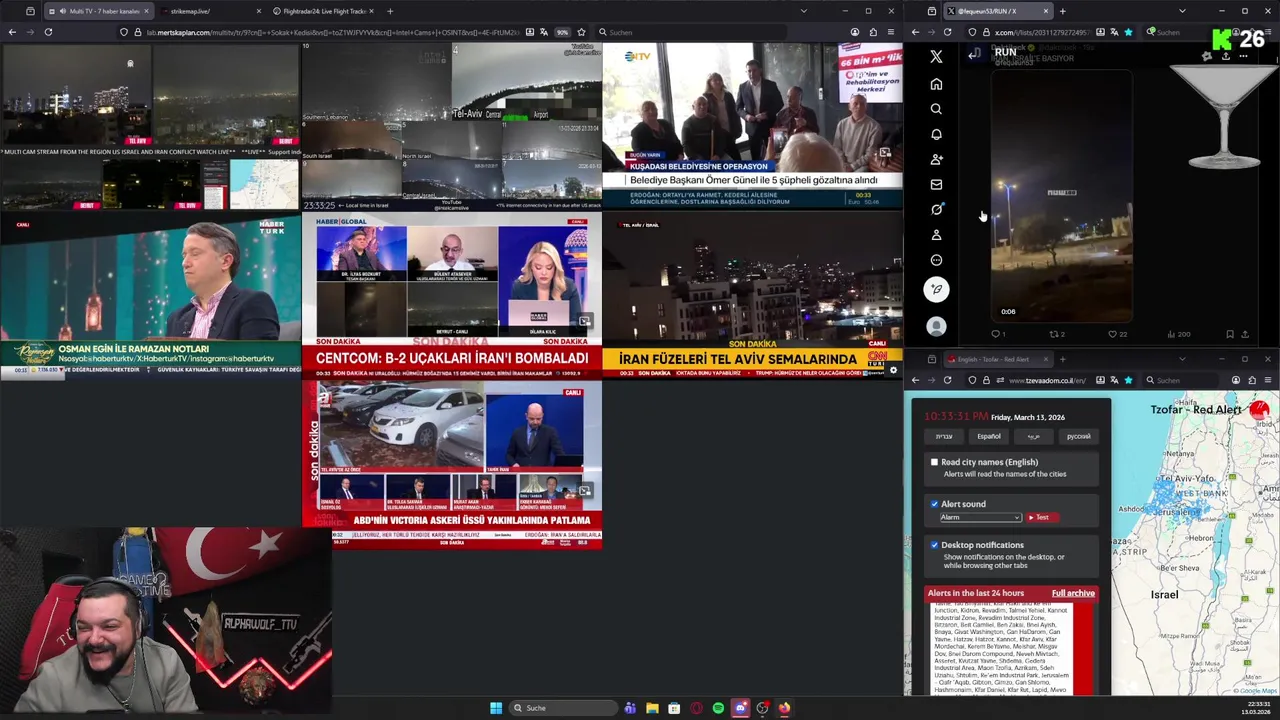Screen dimensions: 1280x720
Task: Go back in Tzofar browser window
Action: [915, 380]
